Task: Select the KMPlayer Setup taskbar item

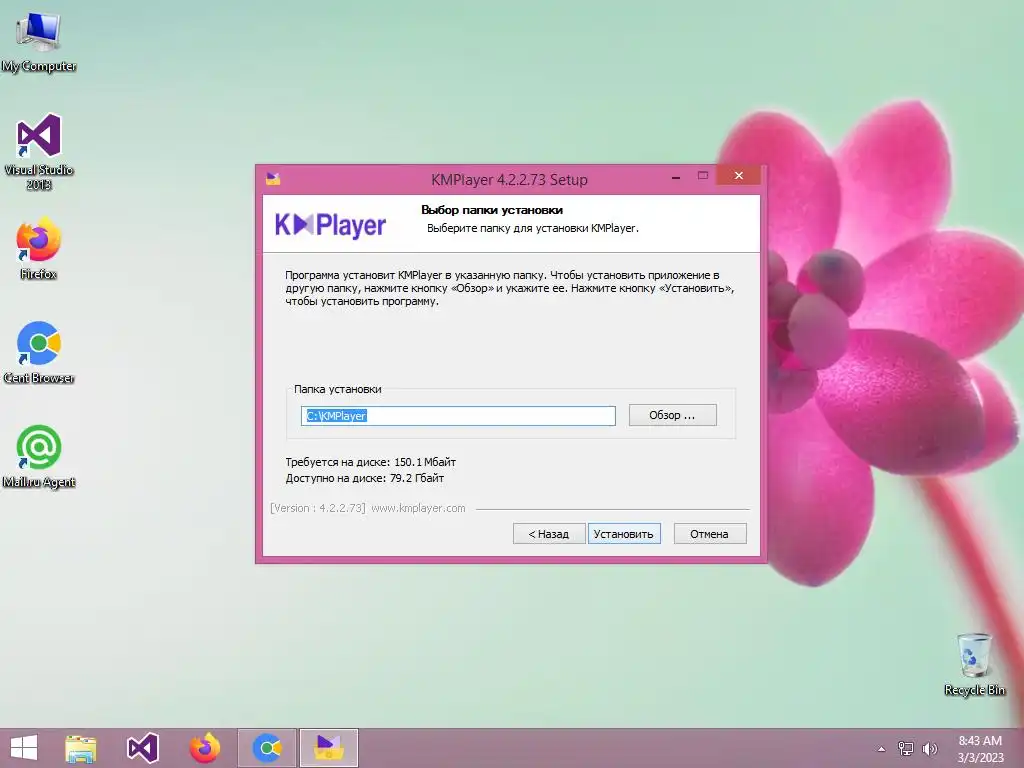Action: point(328,748)
